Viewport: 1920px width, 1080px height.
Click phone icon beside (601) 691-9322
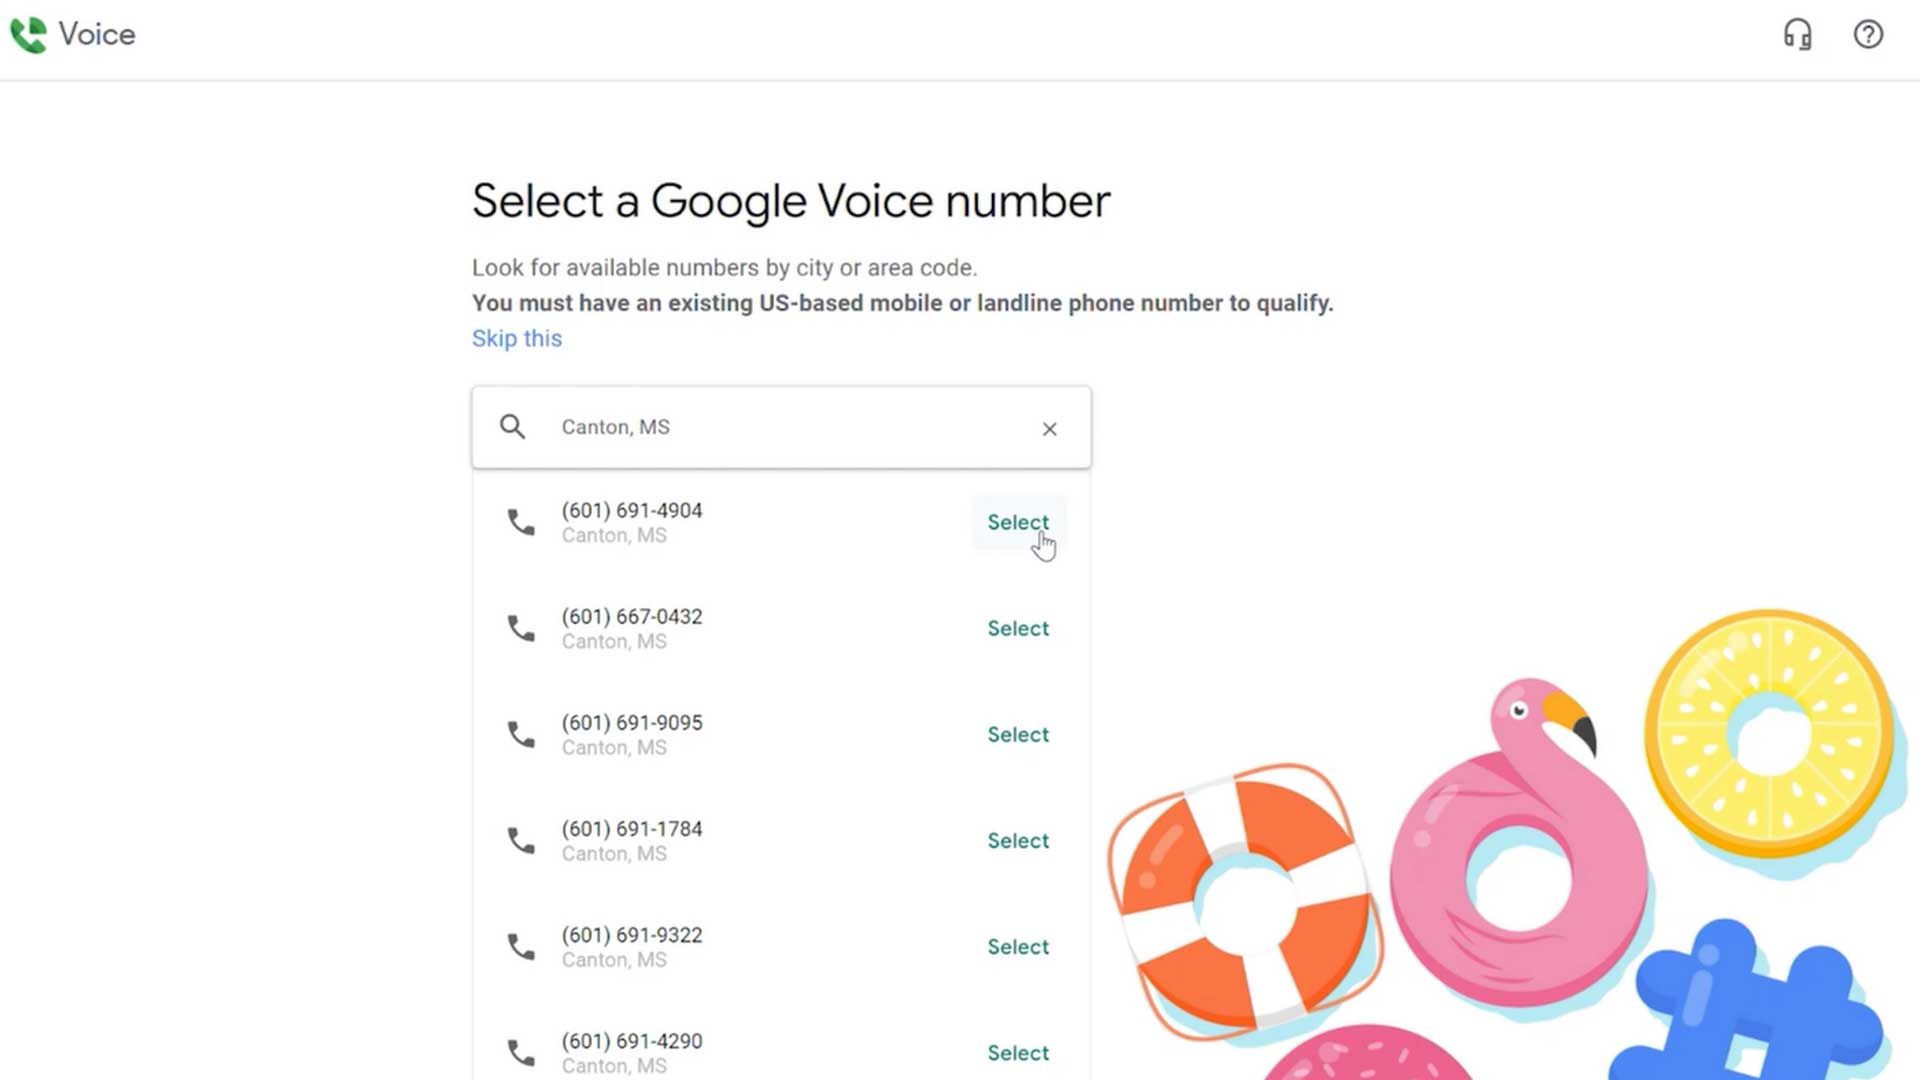[521, 946]
